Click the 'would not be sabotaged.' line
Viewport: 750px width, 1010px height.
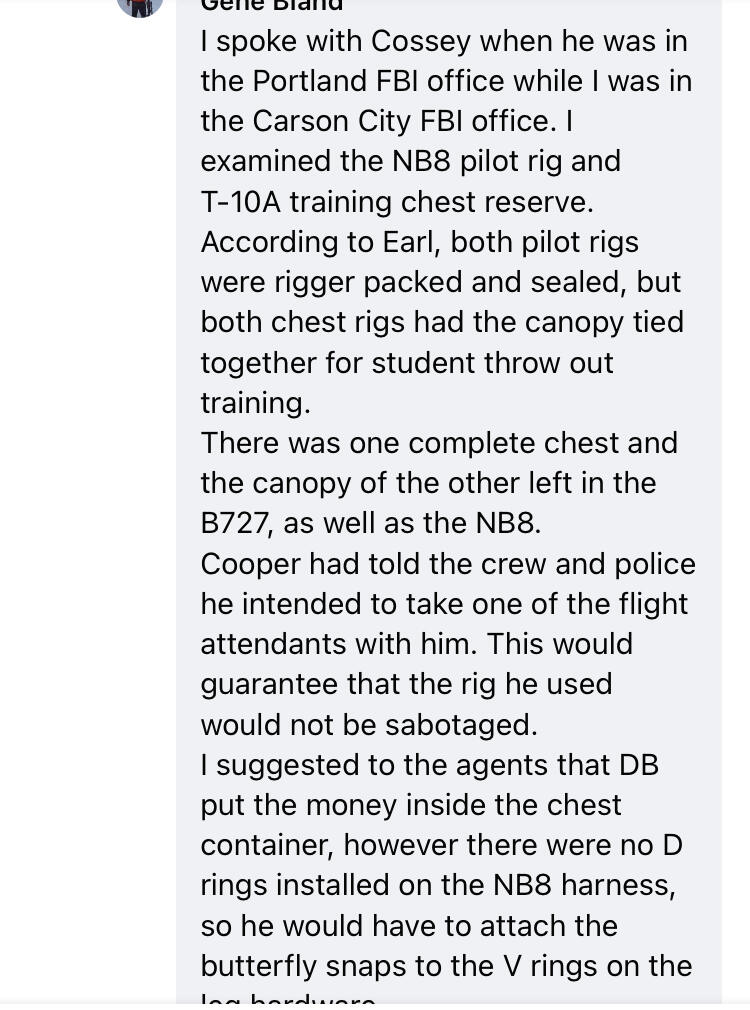[x=369, y=725]
